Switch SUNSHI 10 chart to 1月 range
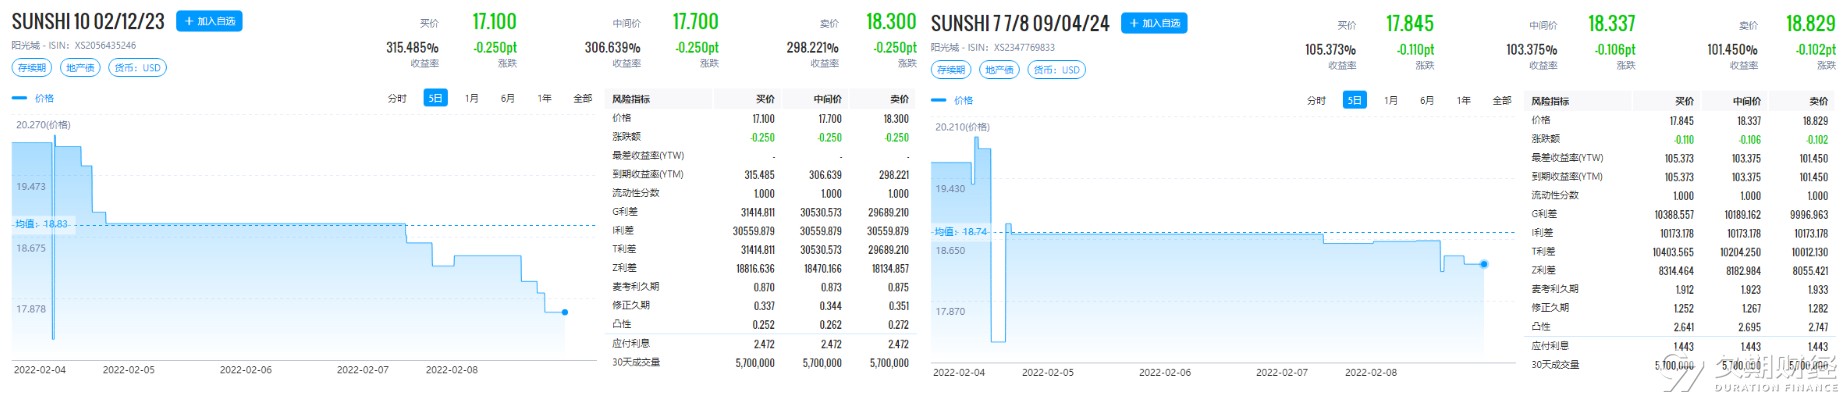 (472, 98)
